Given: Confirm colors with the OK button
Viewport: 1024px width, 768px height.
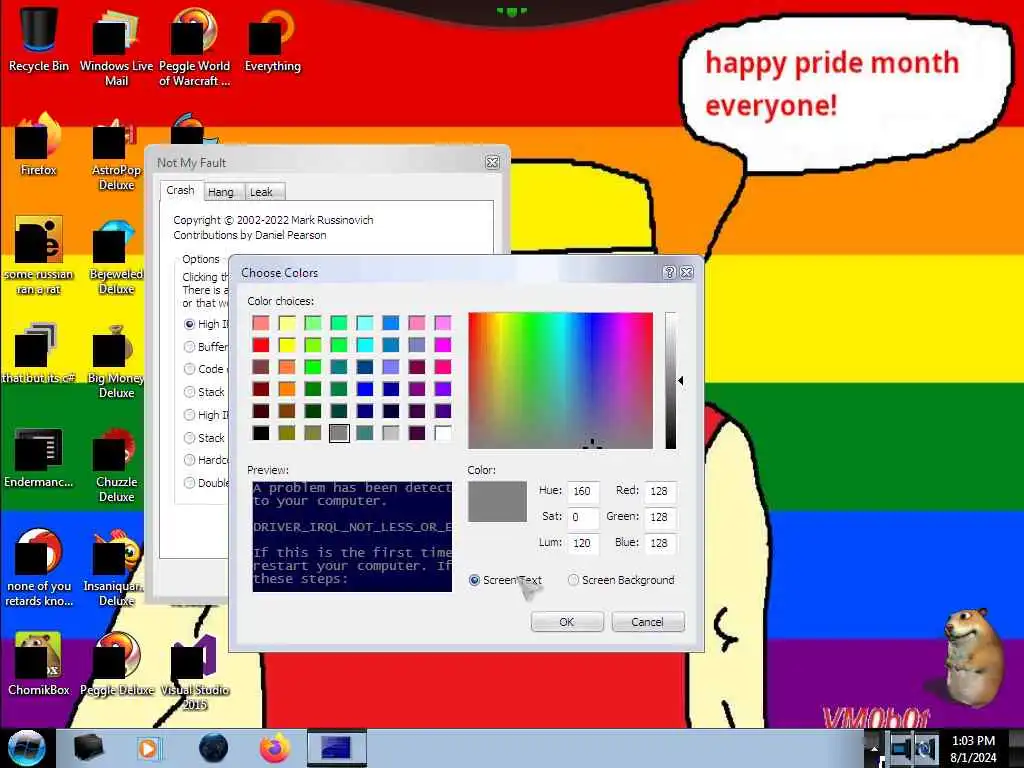Looking at the screenshot, I should click(x=567, y=622).
